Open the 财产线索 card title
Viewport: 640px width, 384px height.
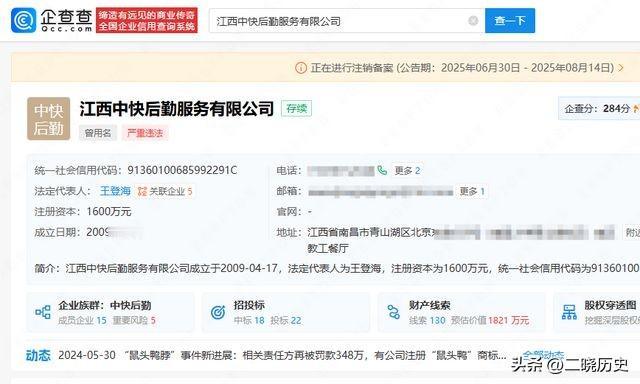430,305
